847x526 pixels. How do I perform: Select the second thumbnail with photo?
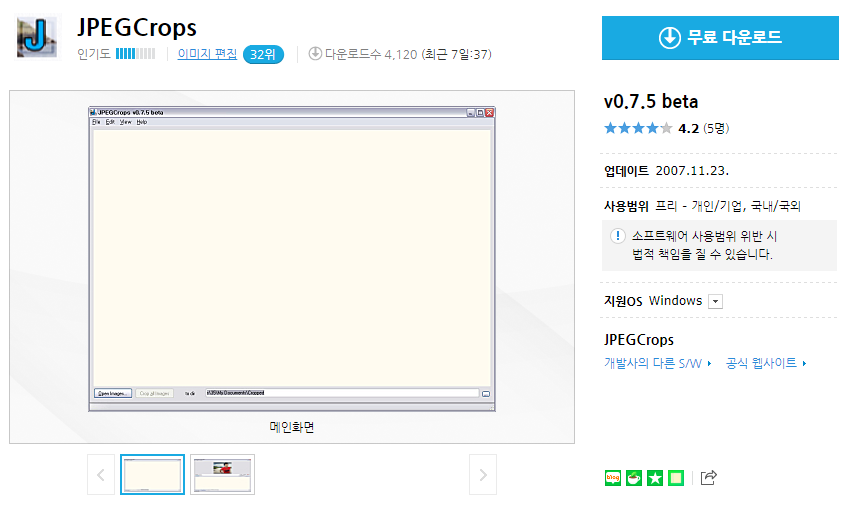tap(223, 475)
